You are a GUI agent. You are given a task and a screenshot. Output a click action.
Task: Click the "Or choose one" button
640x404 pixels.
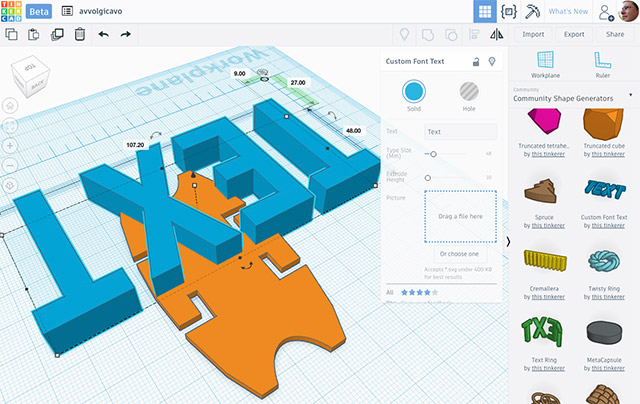[460, 253]
